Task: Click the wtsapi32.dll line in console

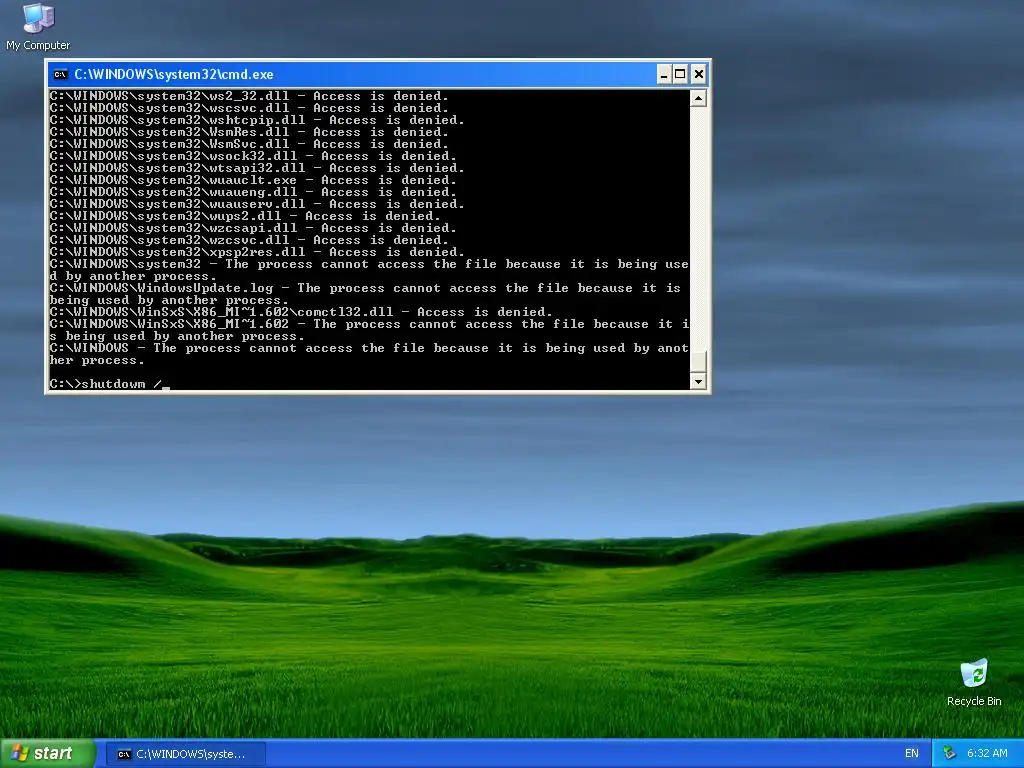Action: (257, 168)
